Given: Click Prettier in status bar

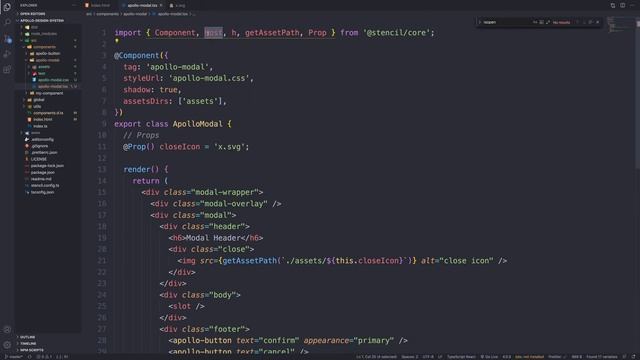Looking at the screenshot, I should (556, 357).
